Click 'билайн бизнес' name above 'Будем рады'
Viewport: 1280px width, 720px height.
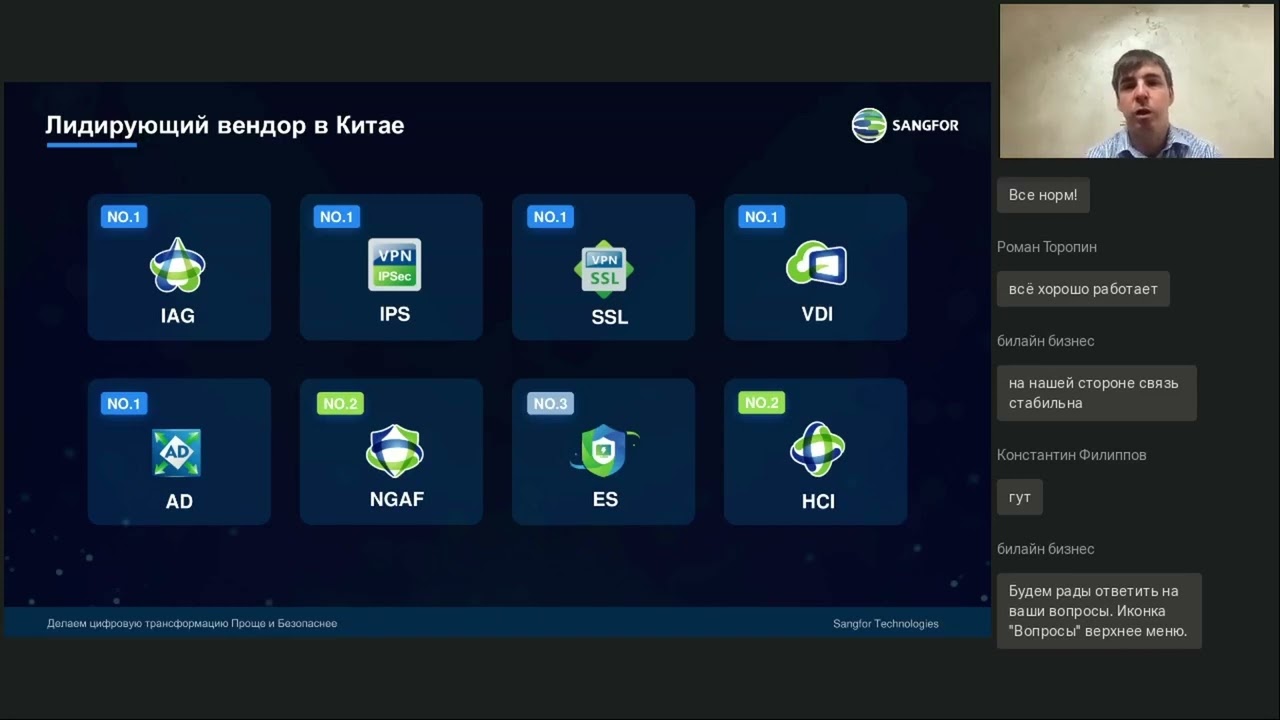(x=1046, y=549)
